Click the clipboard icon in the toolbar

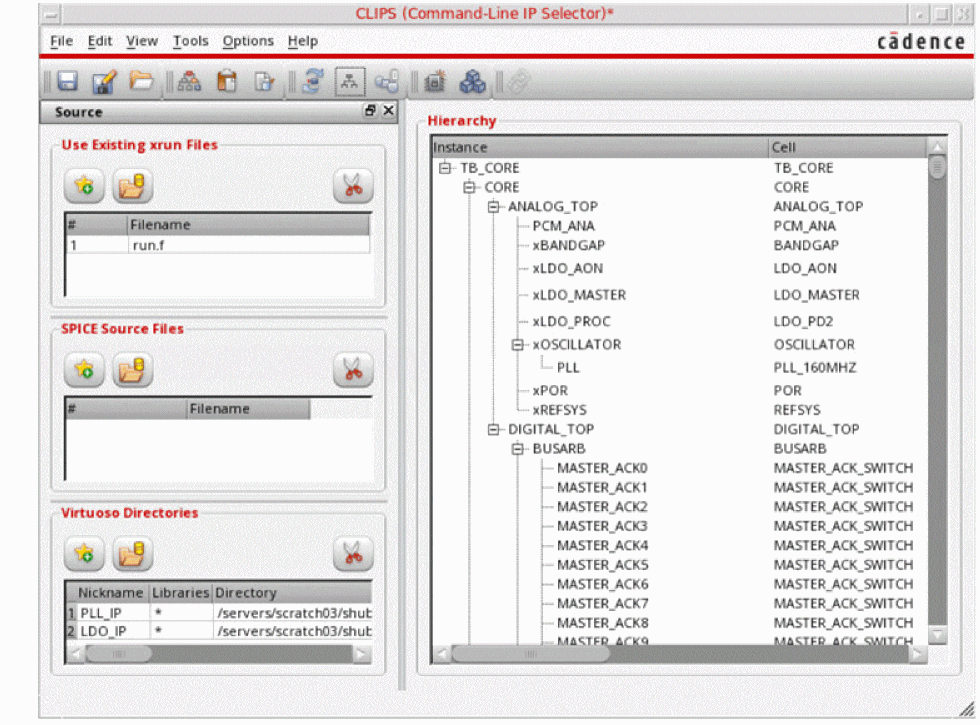tap(228, 82)
